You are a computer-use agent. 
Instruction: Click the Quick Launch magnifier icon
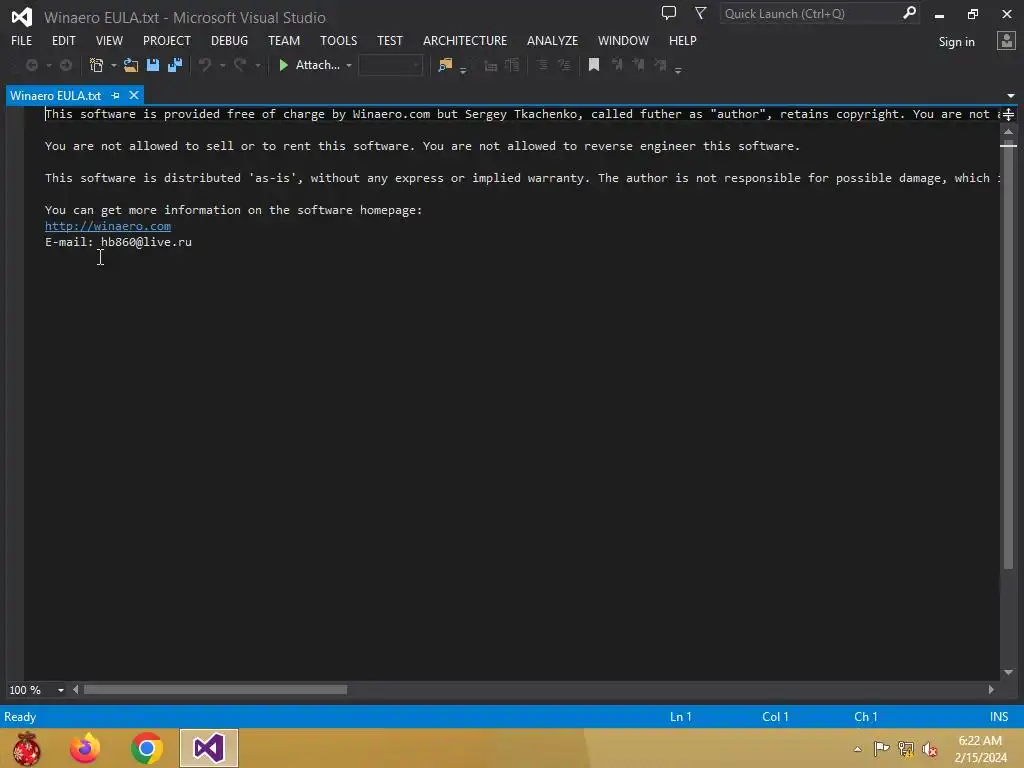point(909,13)
